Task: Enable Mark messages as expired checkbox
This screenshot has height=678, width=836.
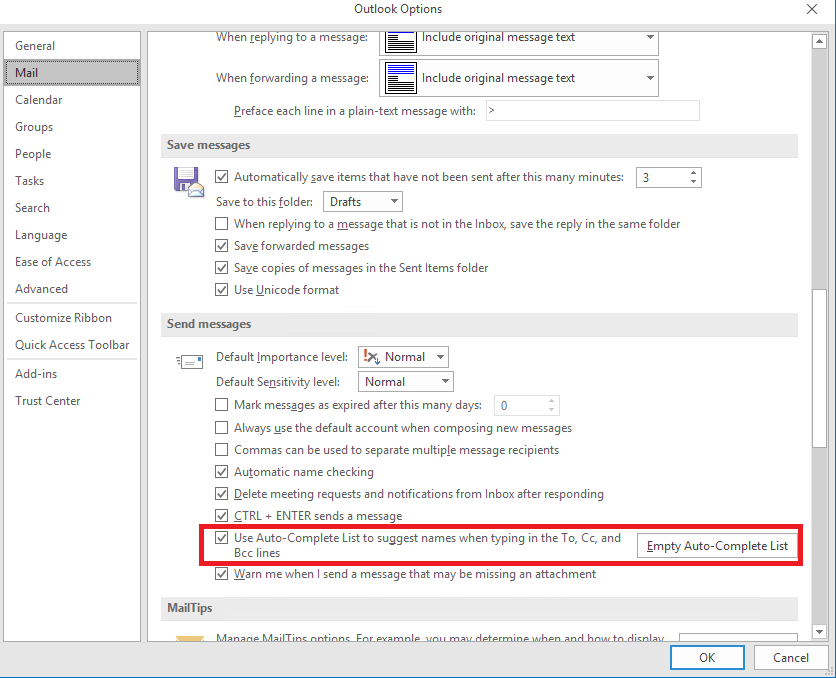Action: 221,405
